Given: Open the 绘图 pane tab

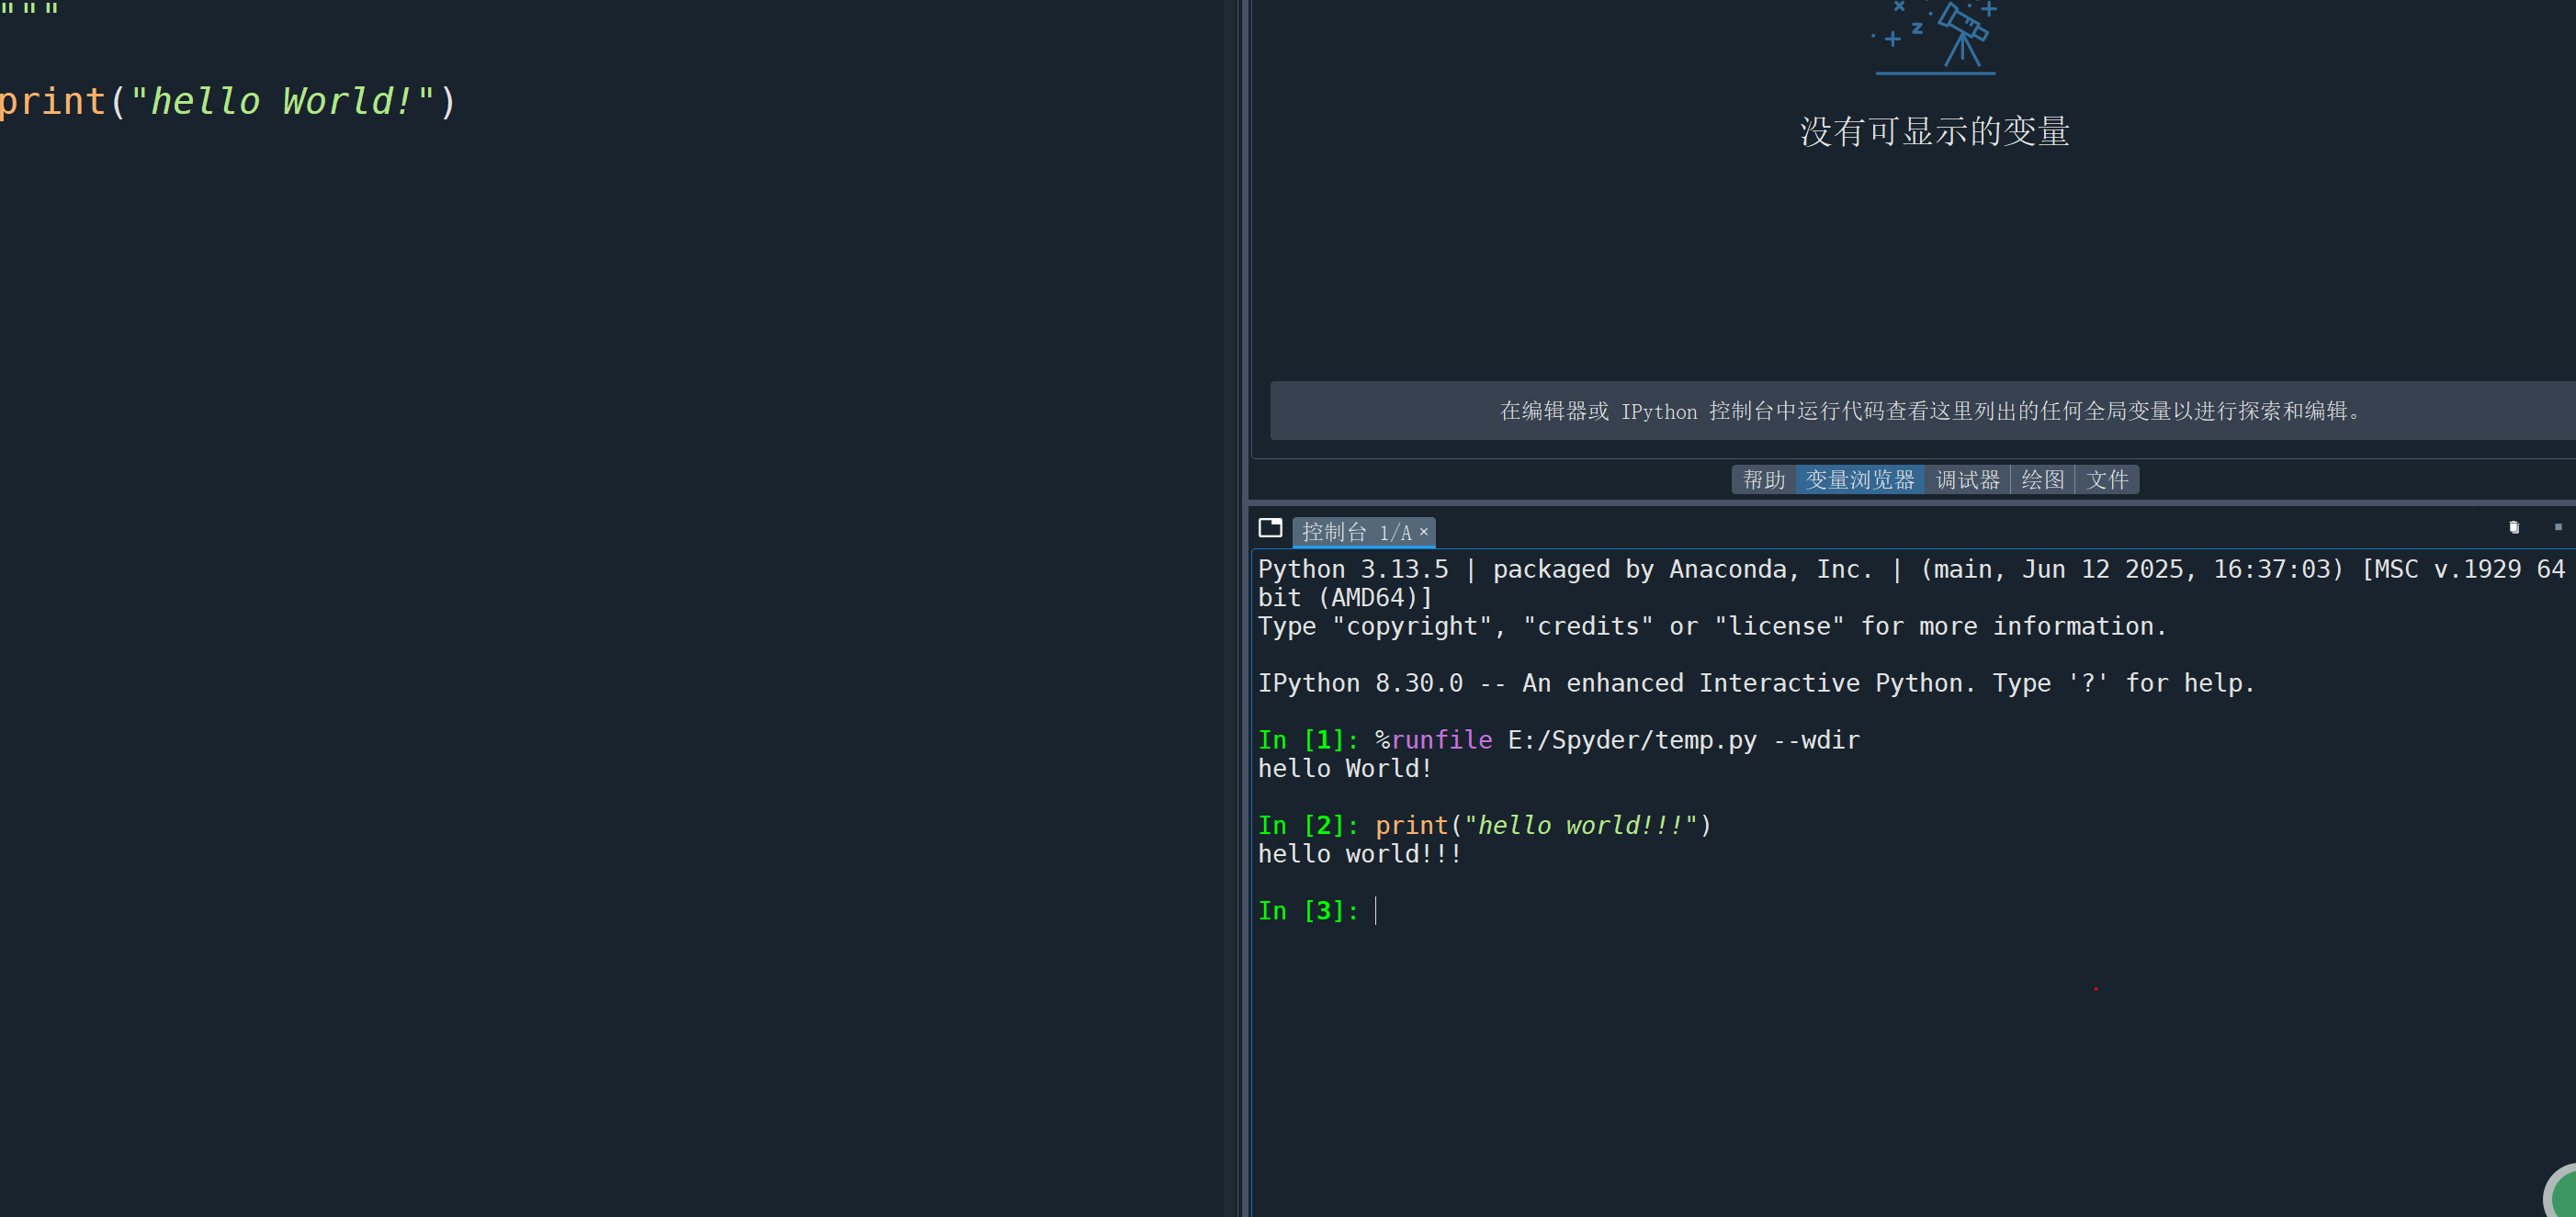Looking at the screenshot, I should point(2042,480).
